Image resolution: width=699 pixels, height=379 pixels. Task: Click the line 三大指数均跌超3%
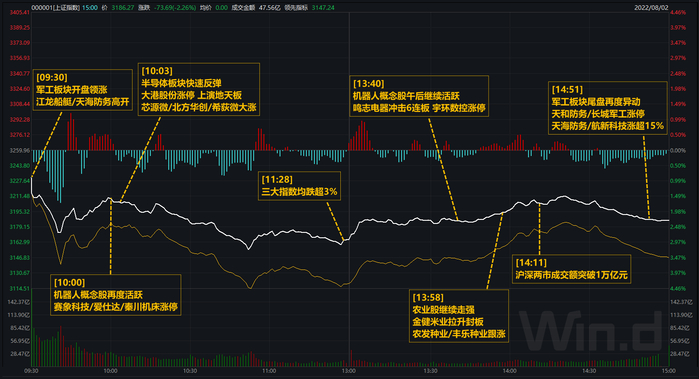[299, 192]
